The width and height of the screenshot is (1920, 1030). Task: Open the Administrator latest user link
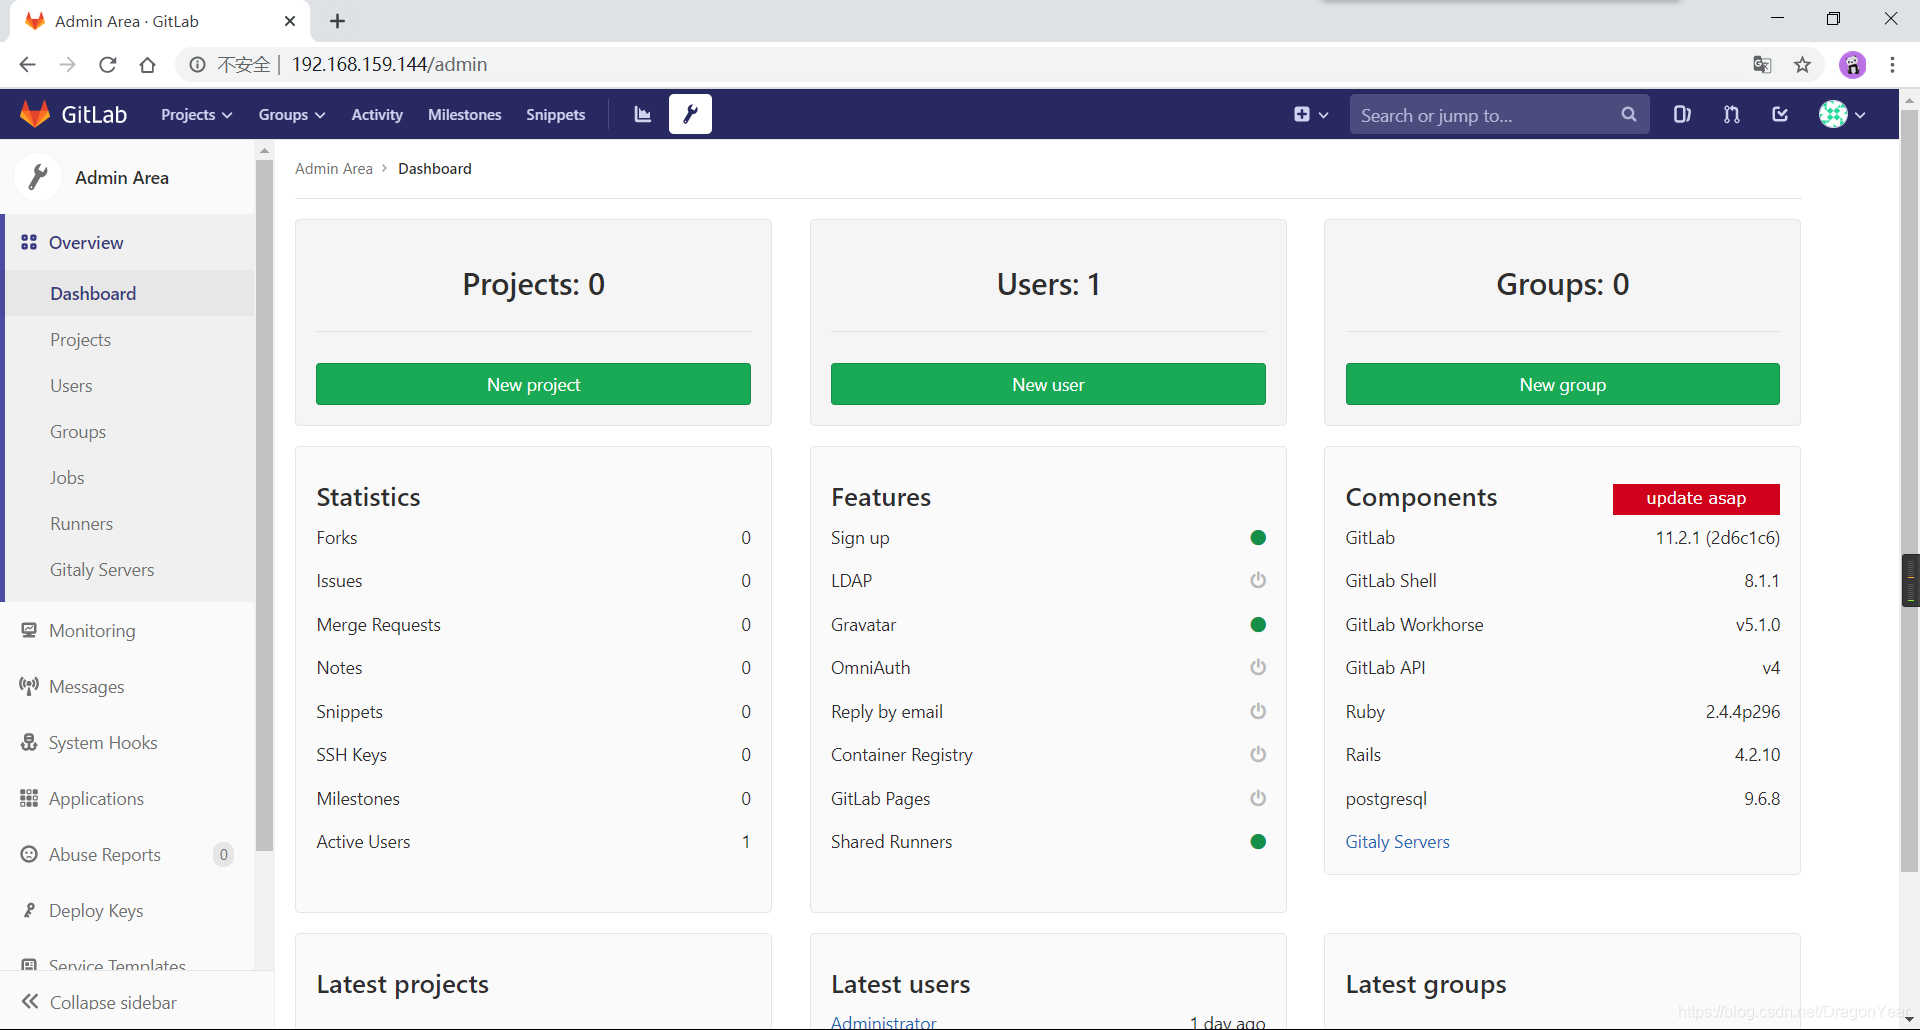coord(884,1022)
